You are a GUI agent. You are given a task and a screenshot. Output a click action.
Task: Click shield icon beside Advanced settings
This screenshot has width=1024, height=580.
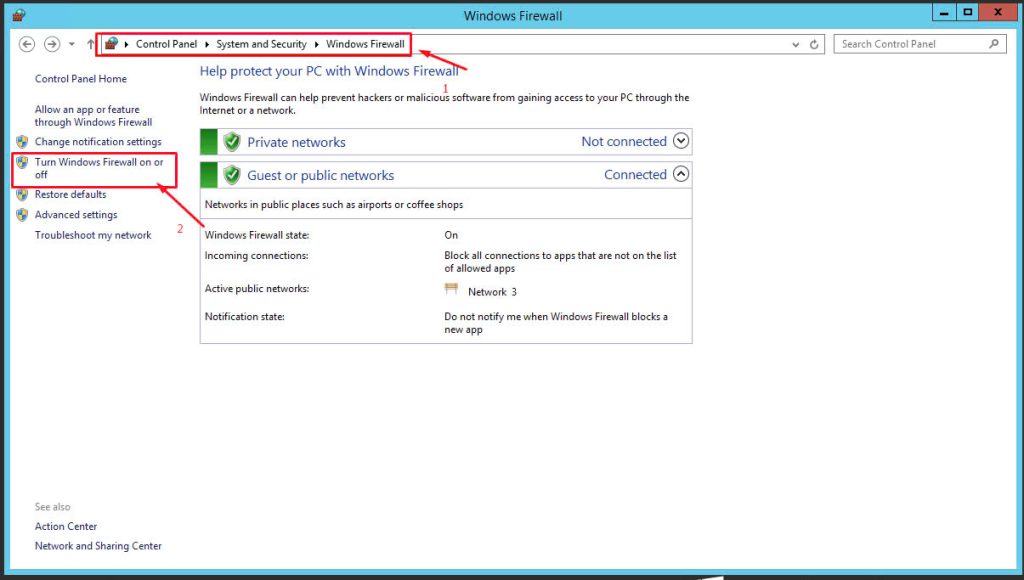click(x=22, y=214)
